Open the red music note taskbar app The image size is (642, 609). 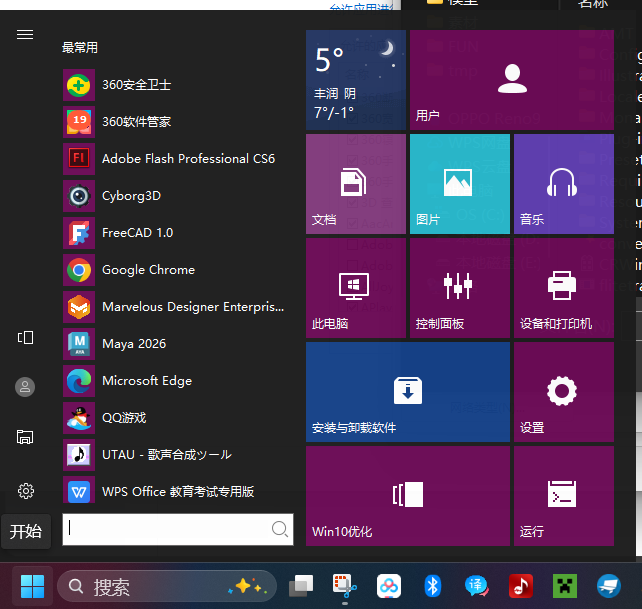(x=521, y=586)
